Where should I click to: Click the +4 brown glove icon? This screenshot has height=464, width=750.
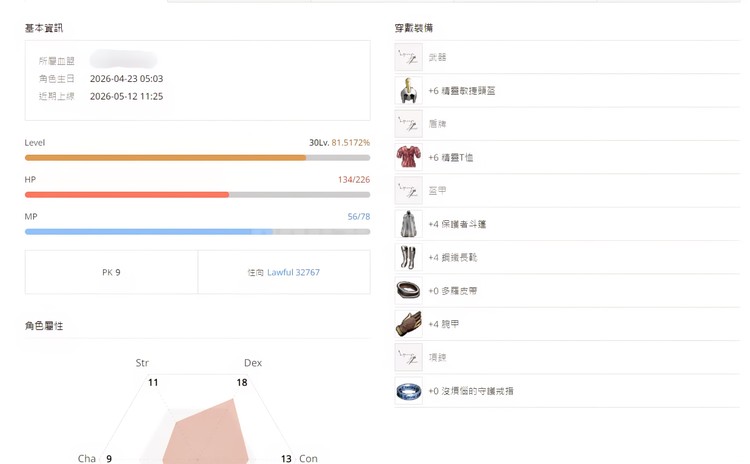(x=408, y=324)
